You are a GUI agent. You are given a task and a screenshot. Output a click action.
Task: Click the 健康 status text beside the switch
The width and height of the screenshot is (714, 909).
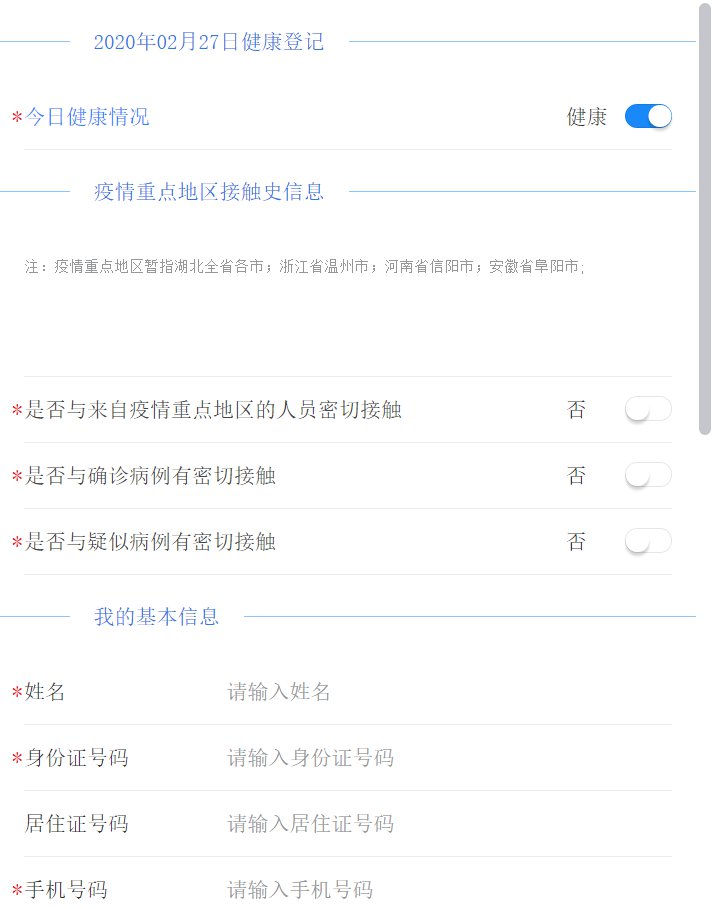tap(587, 117)
